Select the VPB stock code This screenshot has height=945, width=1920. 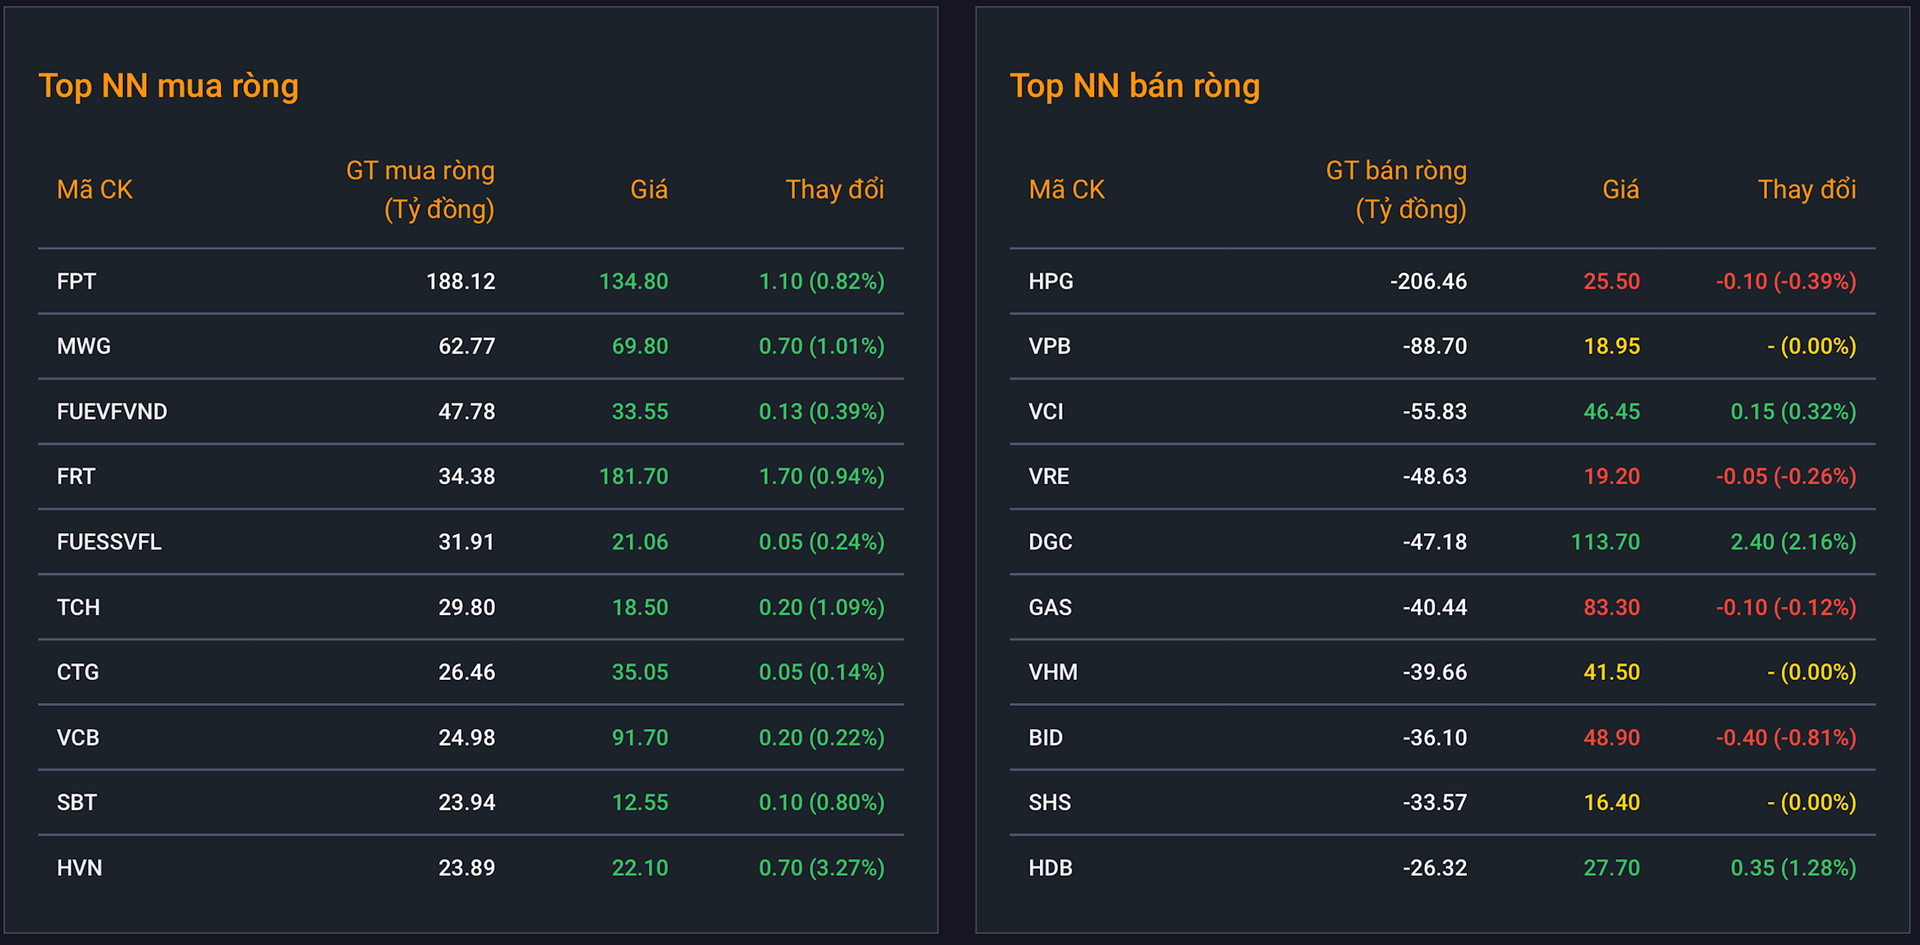[x=1050, y=347]
